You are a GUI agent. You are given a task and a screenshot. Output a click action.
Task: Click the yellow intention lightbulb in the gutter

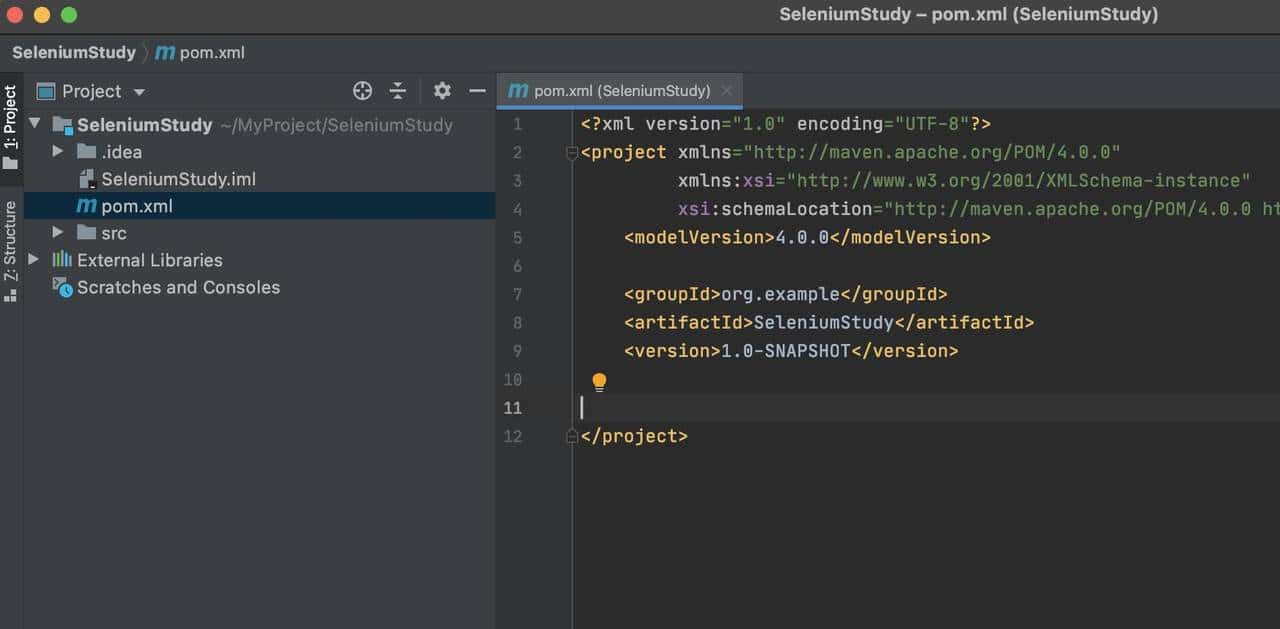tap(599, 381)
